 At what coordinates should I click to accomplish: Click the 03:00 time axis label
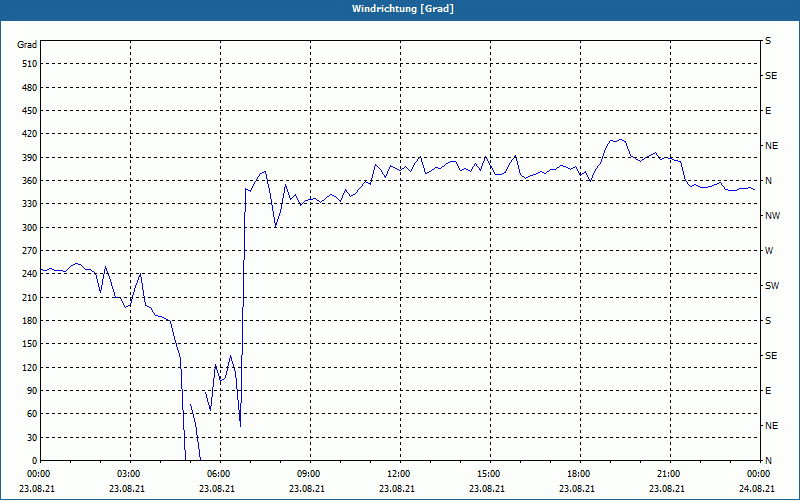(129, 474)
